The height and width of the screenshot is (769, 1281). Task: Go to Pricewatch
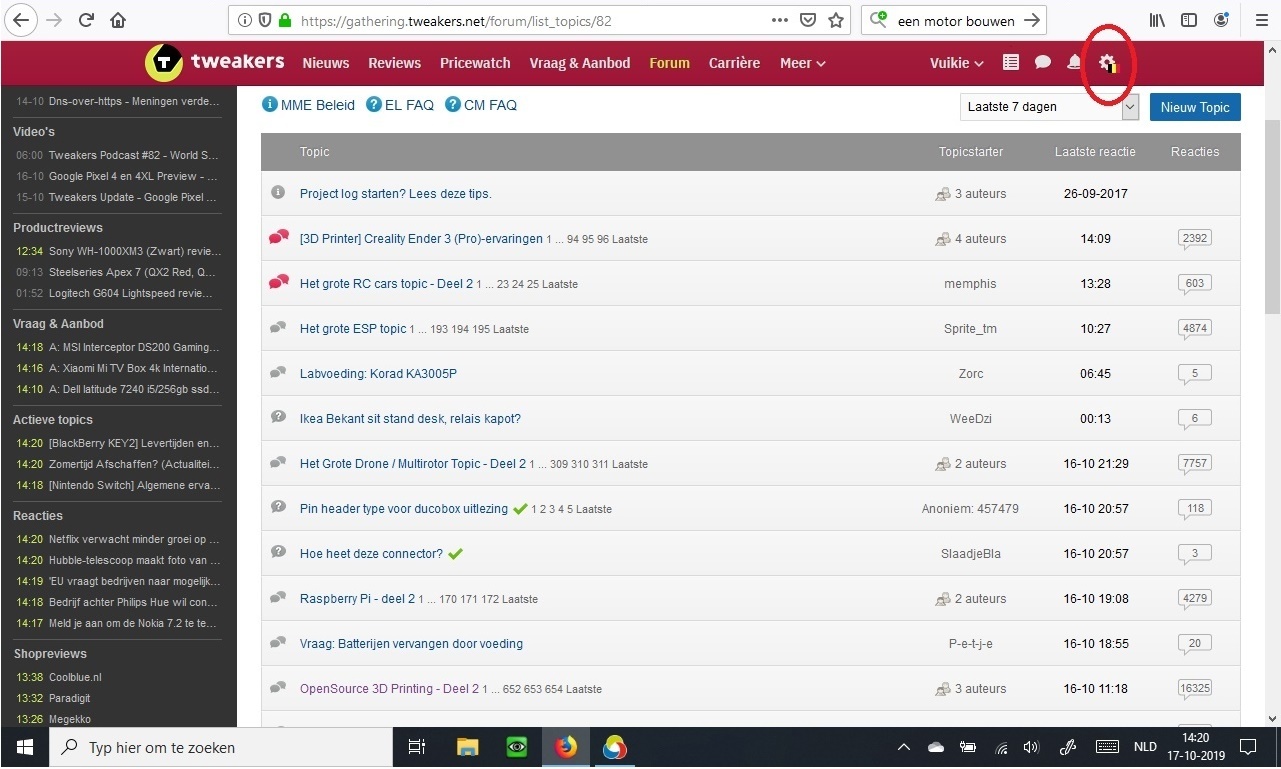click(x=475, y=63)
